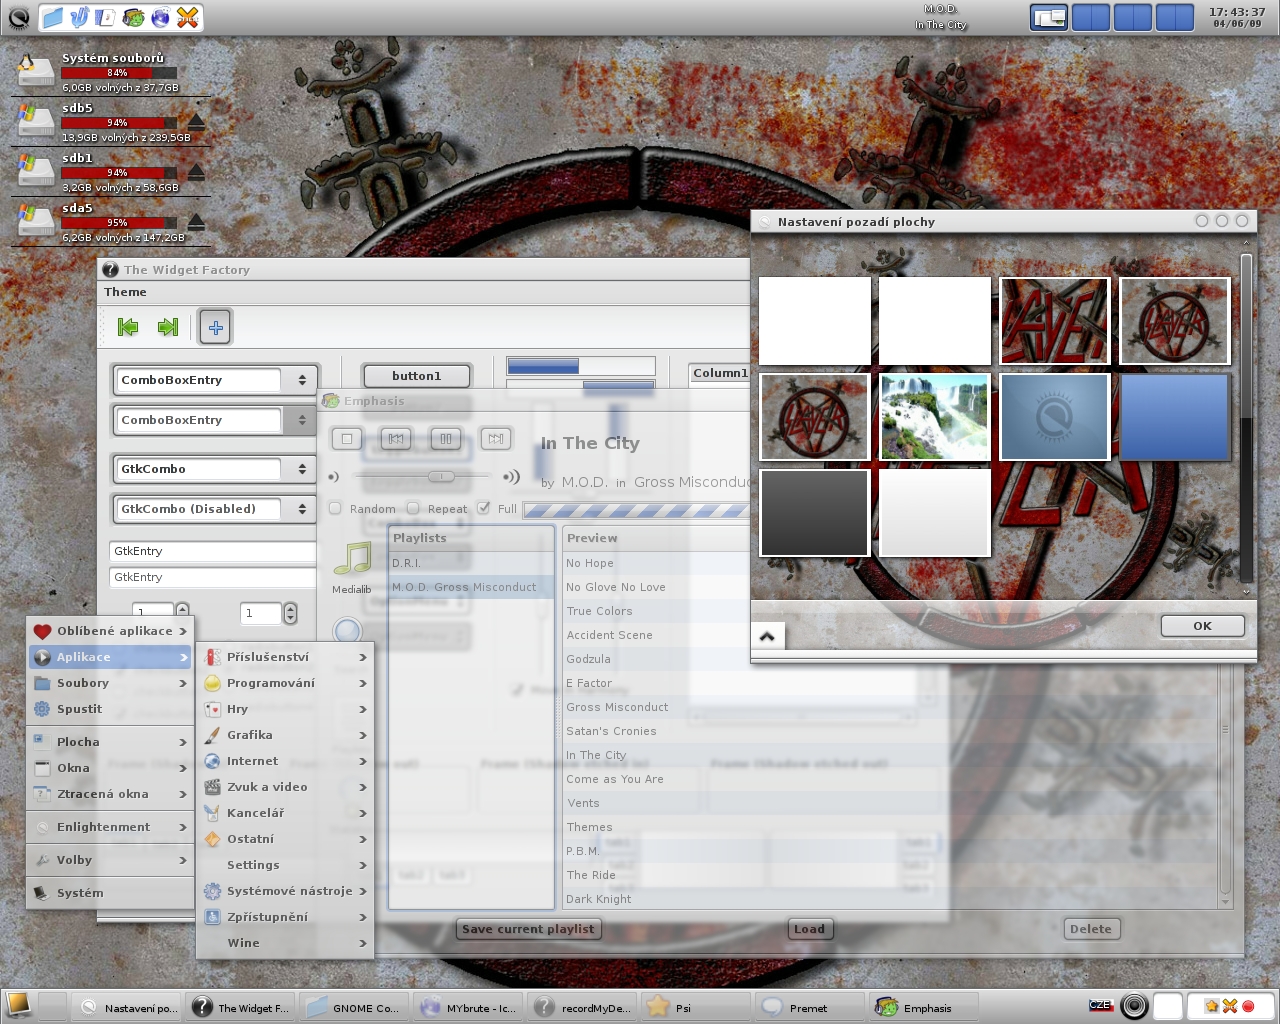Skip to previous track in Emphasis
Screen dimensions: 1280x1024
(x=396, y=438)
